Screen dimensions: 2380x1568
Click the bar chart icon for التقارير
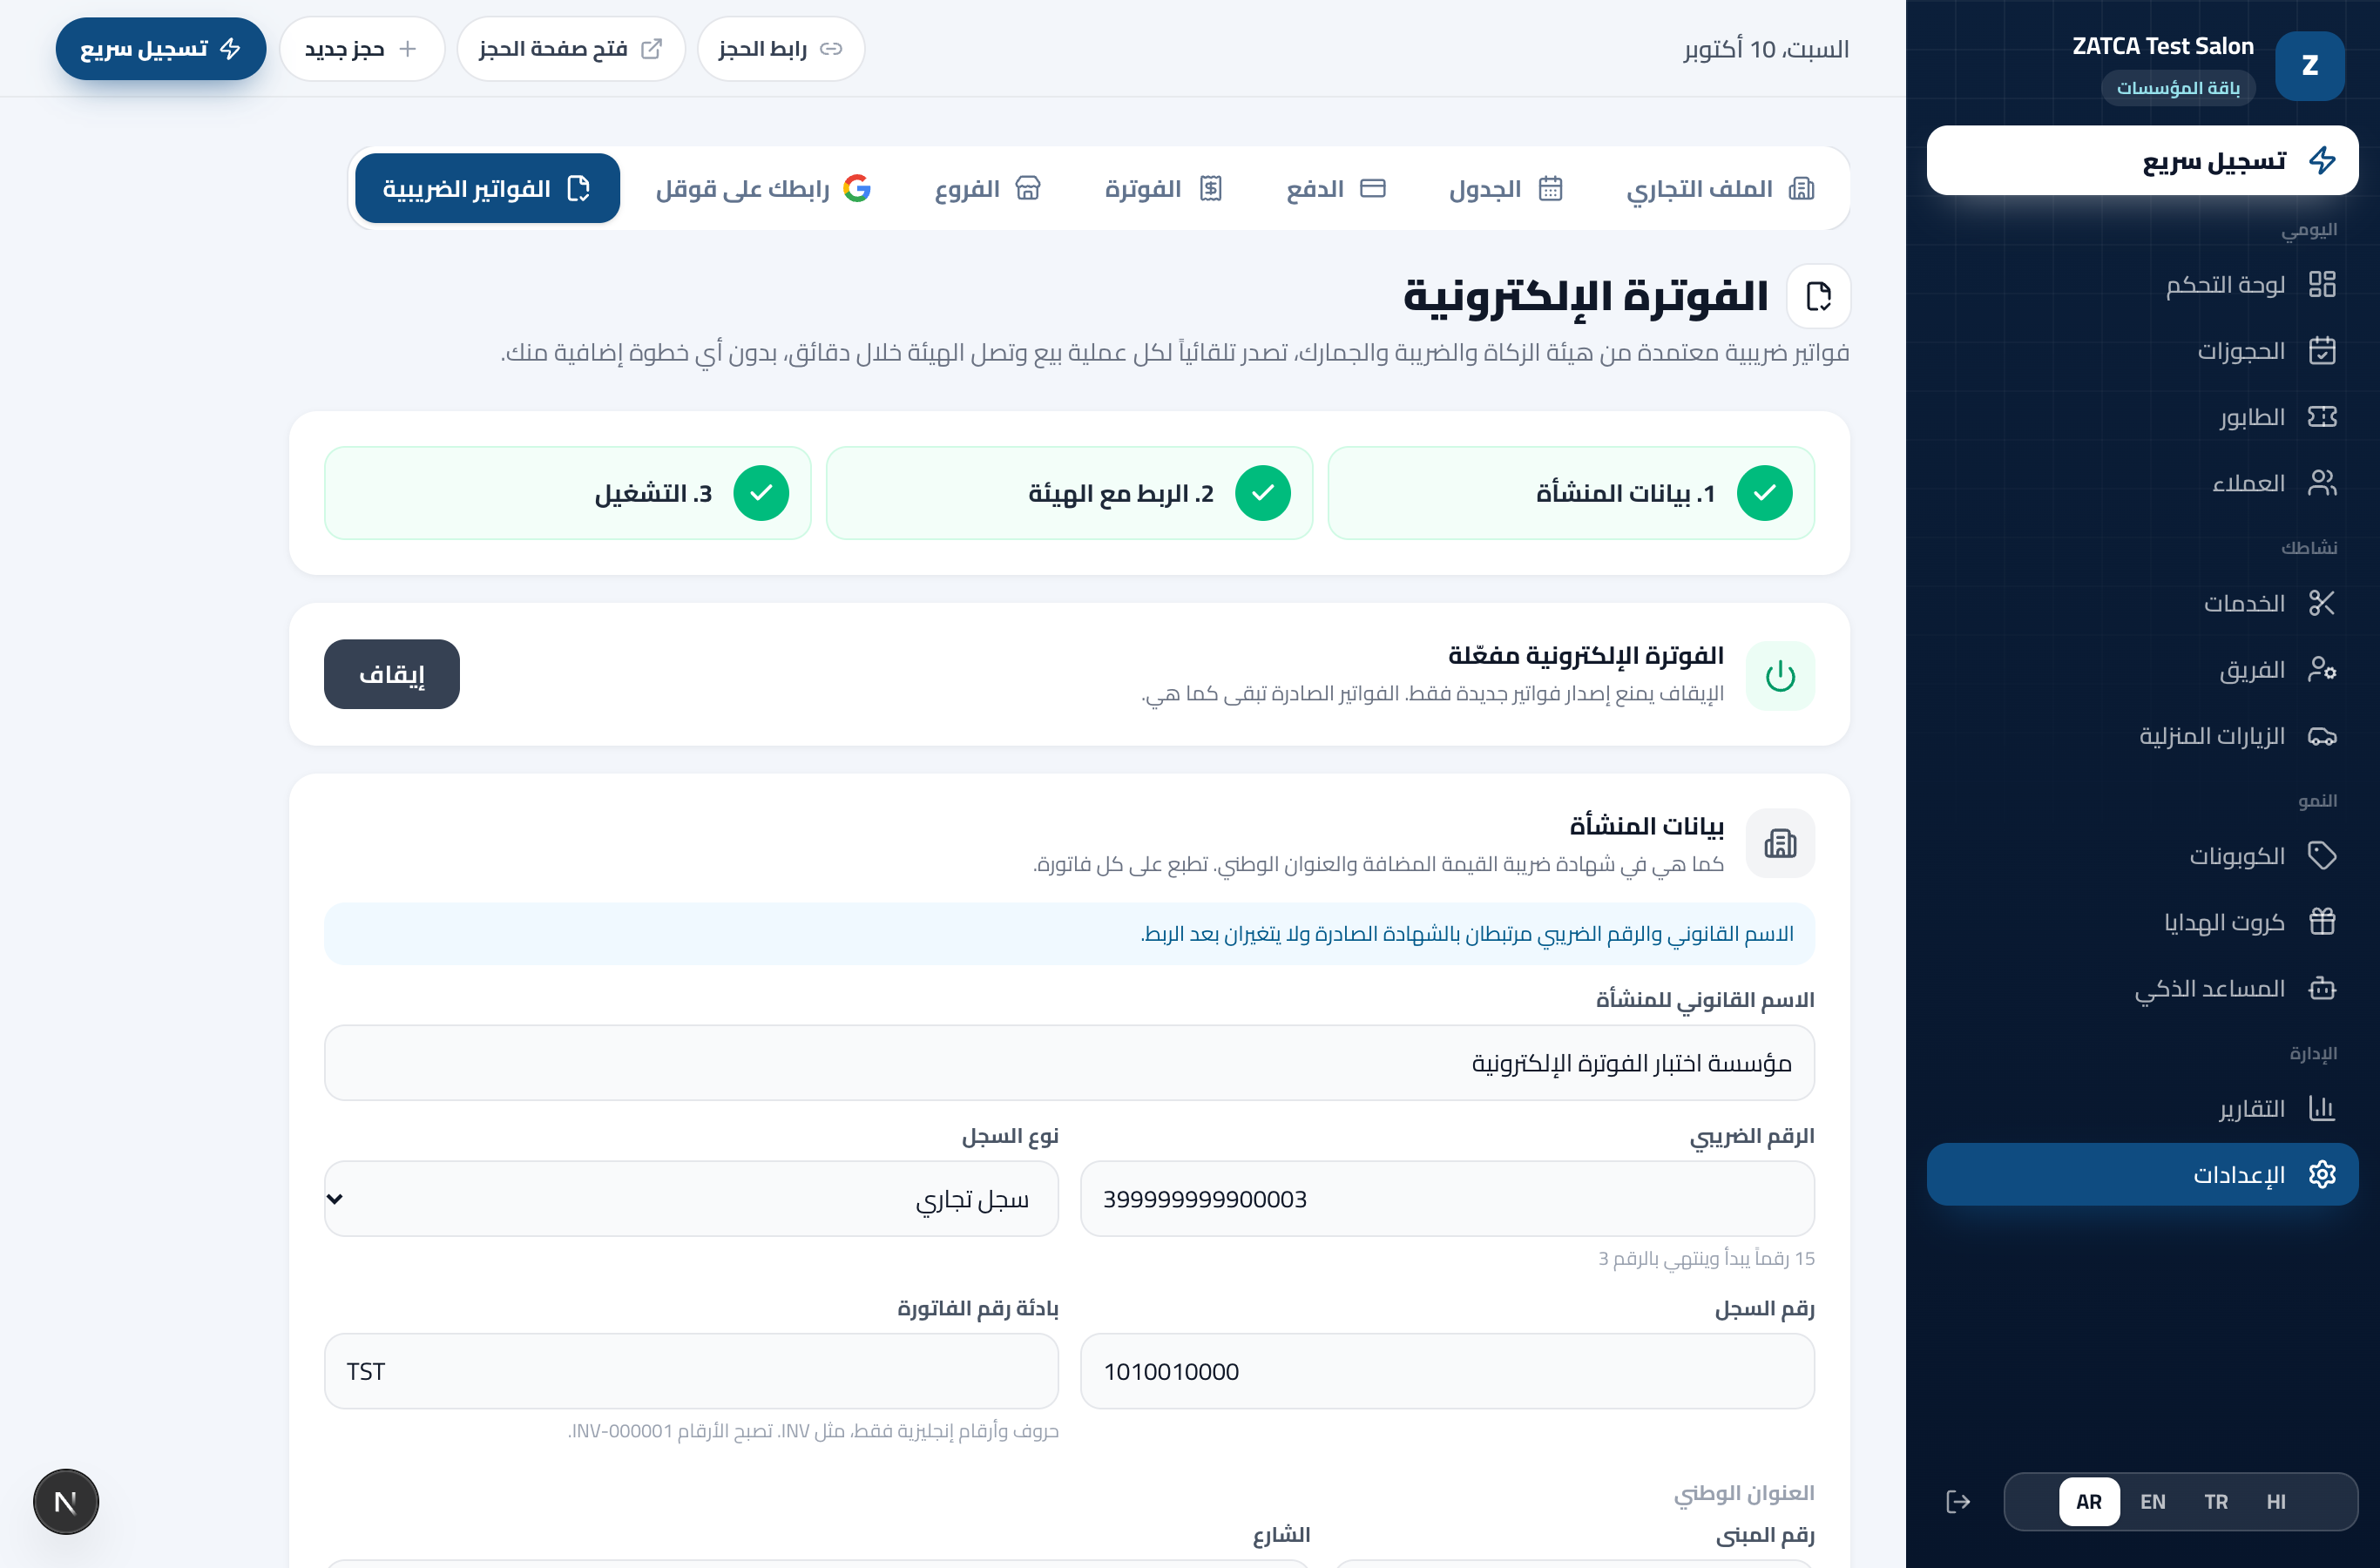tap(2321, 1108)
